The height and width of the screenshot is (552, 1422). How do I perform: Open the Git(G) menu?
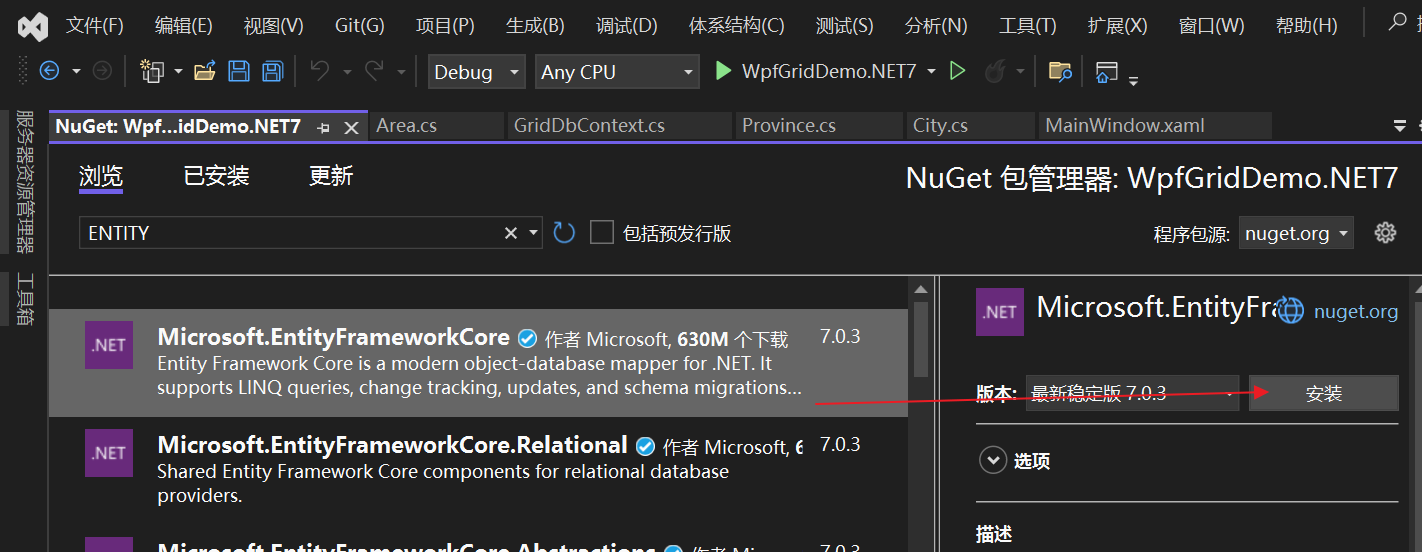coord(359,26)
